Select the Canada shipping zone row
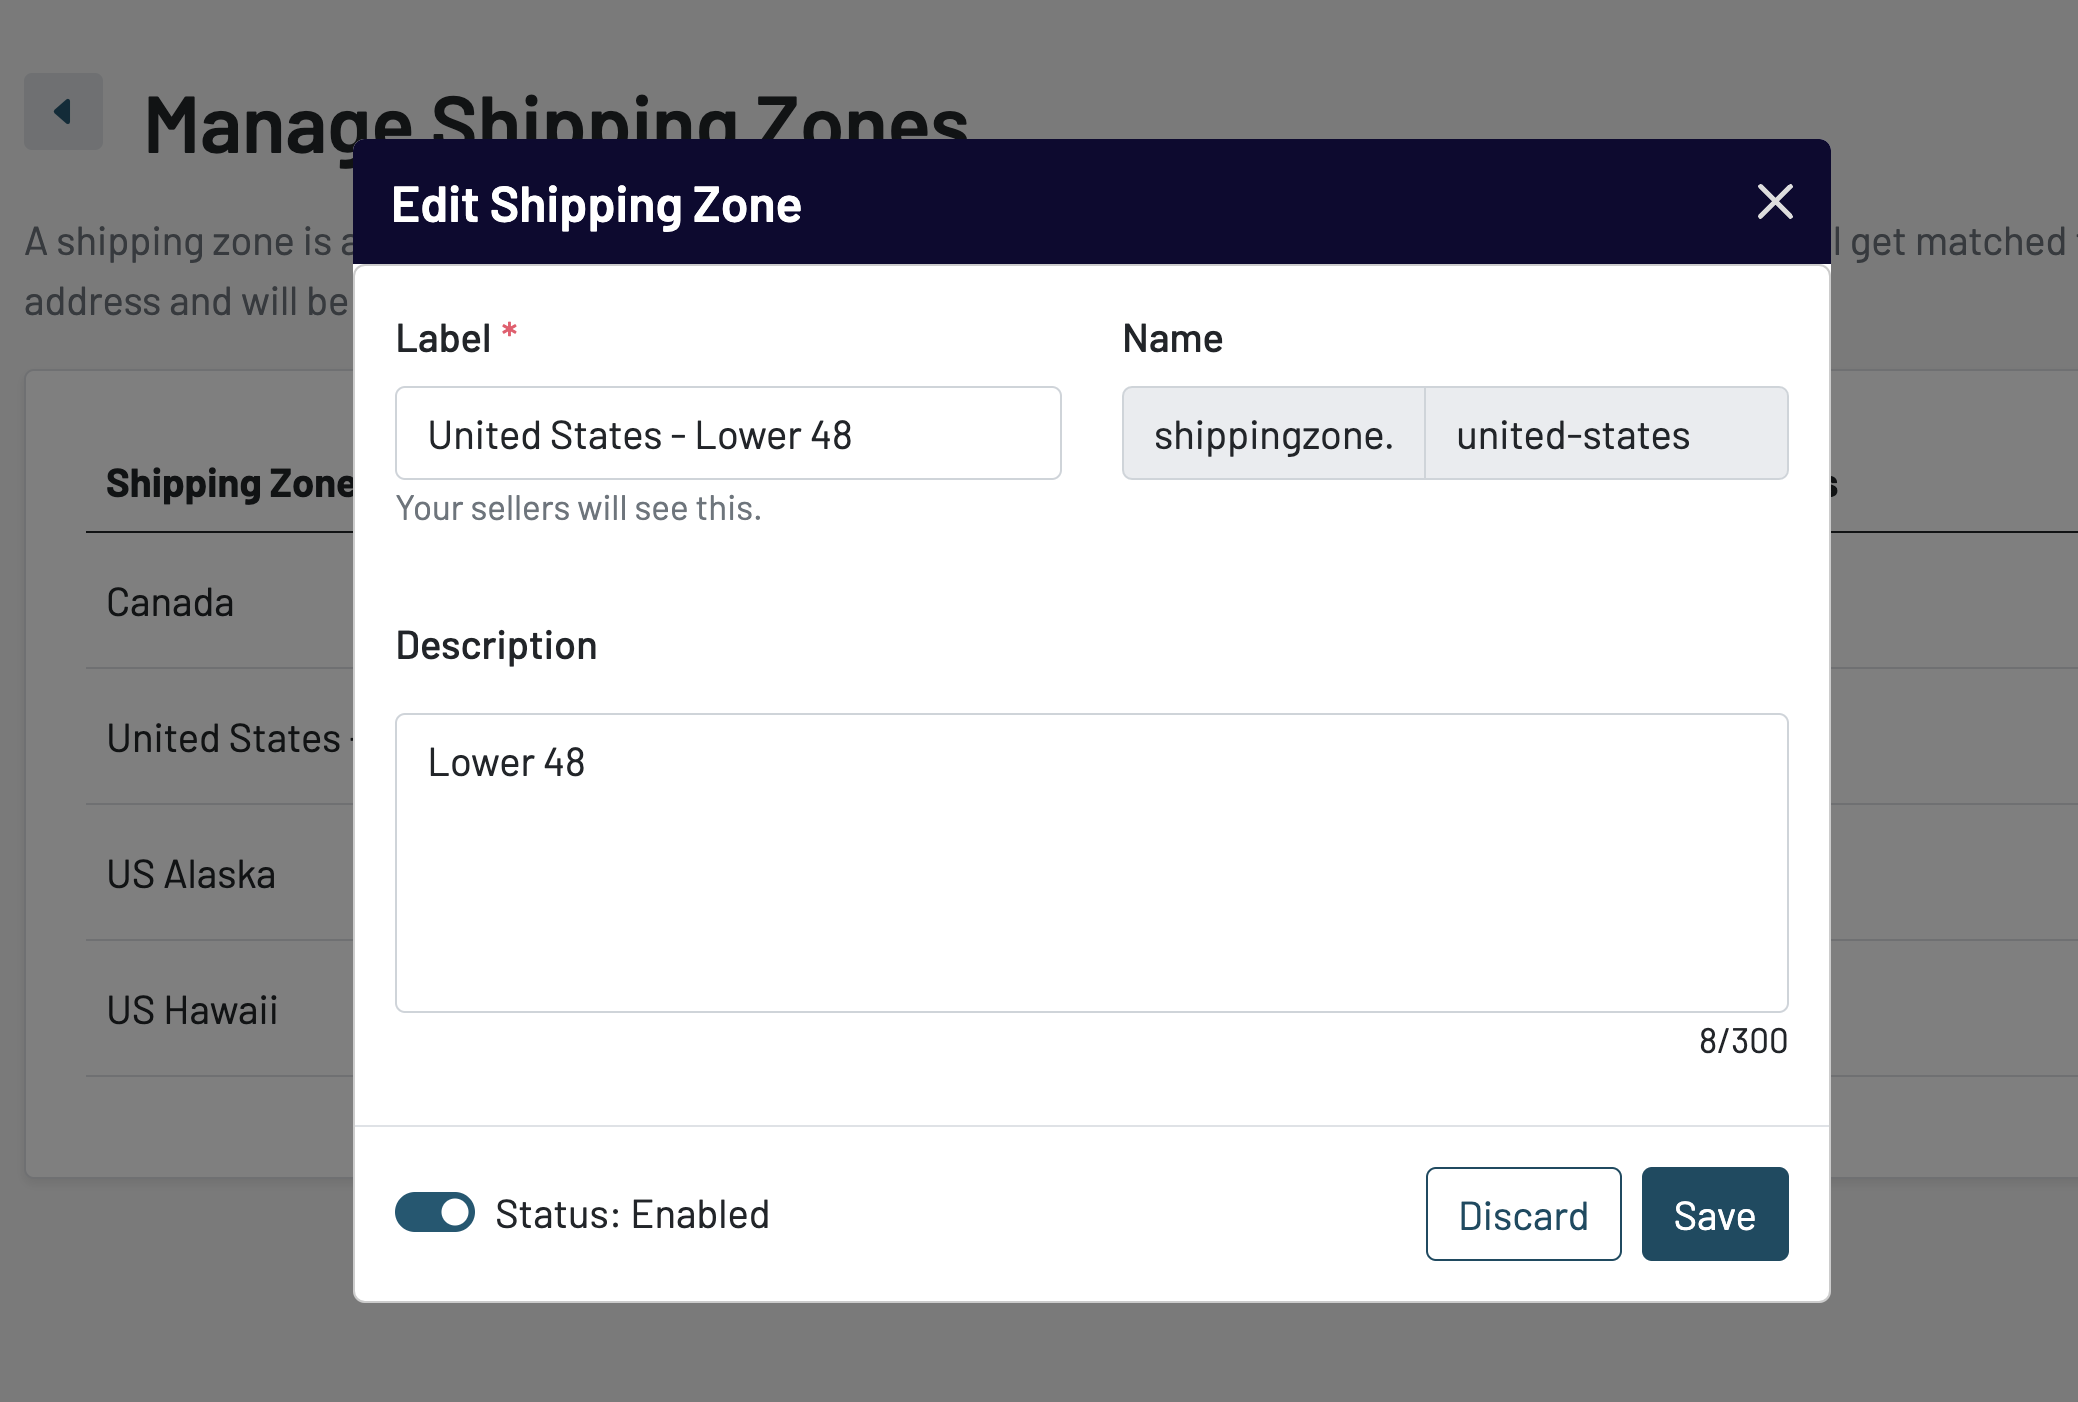The height and width of the screenshot is (1402, 2078). 170,603
